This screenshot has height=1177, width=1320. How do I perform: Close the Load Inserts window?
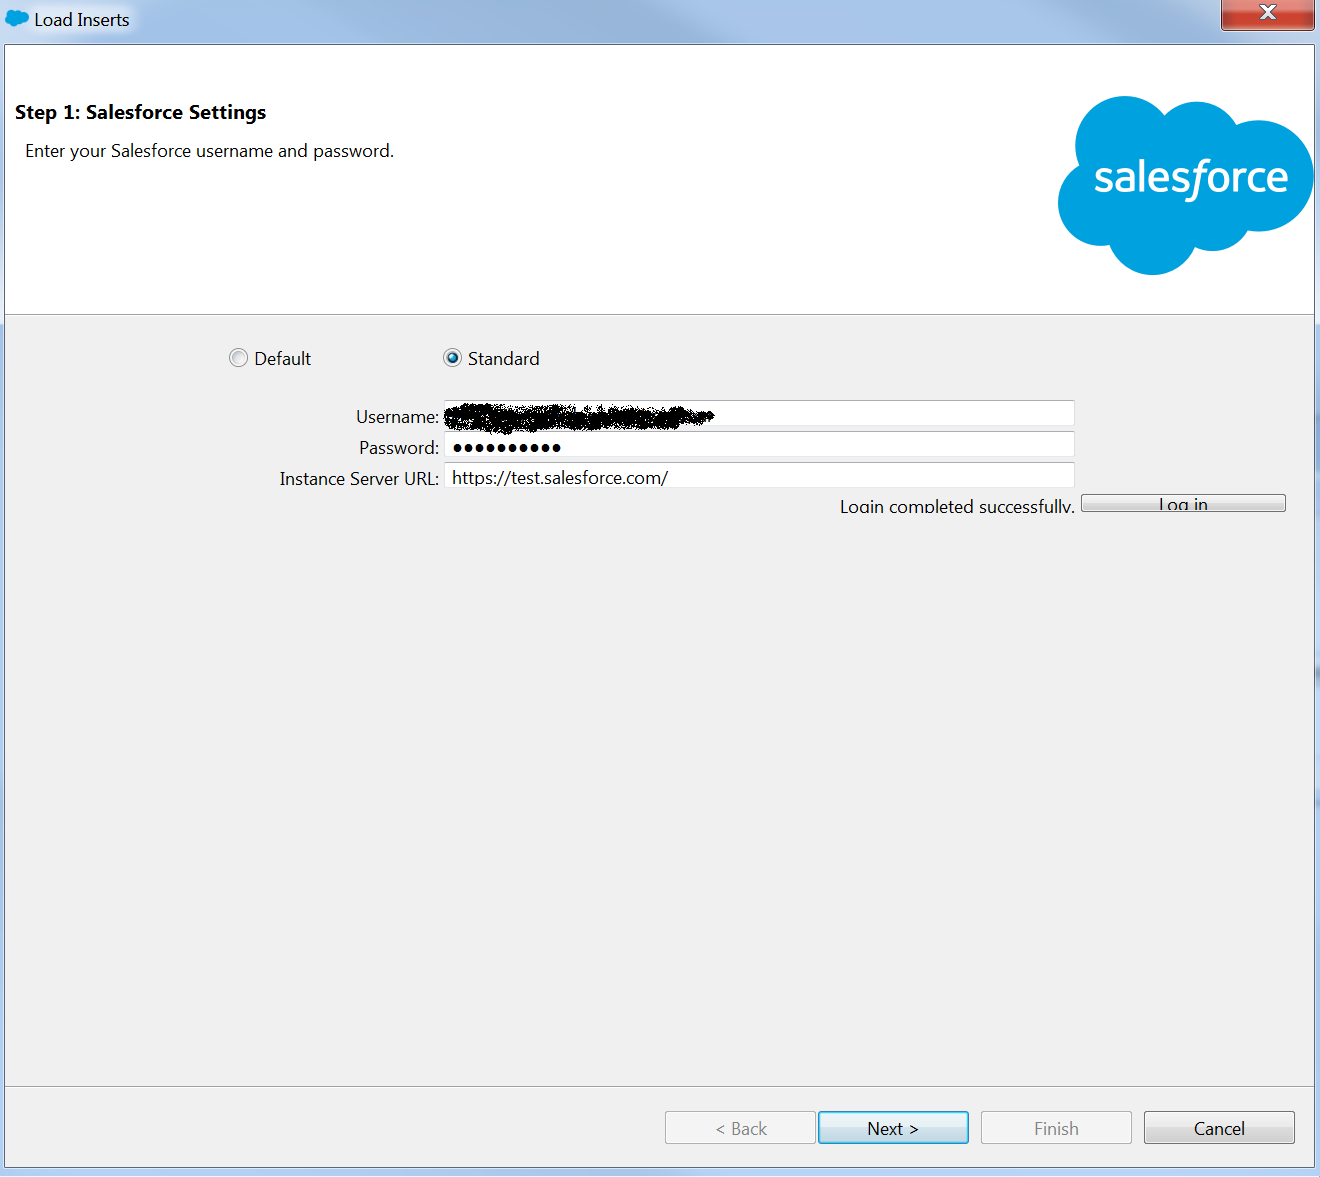(x=1267, y=14)
